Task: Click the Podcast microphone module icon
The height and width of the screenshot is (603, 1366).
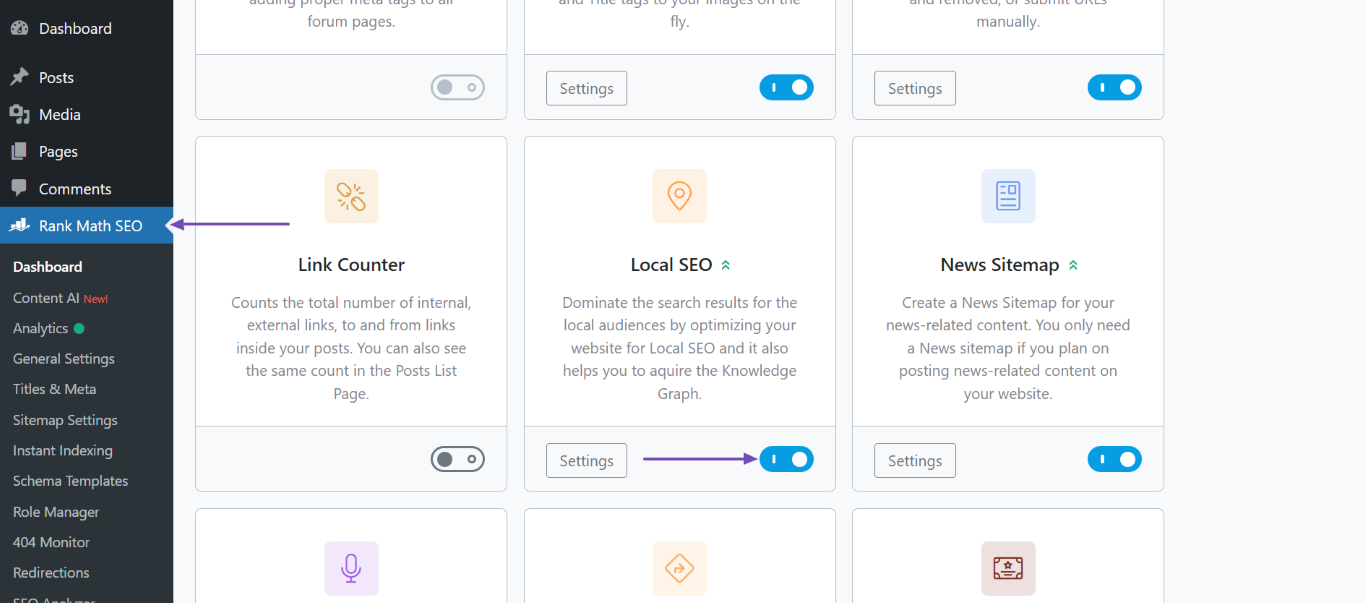Action: pyautogui.click(x=351, y=568)
